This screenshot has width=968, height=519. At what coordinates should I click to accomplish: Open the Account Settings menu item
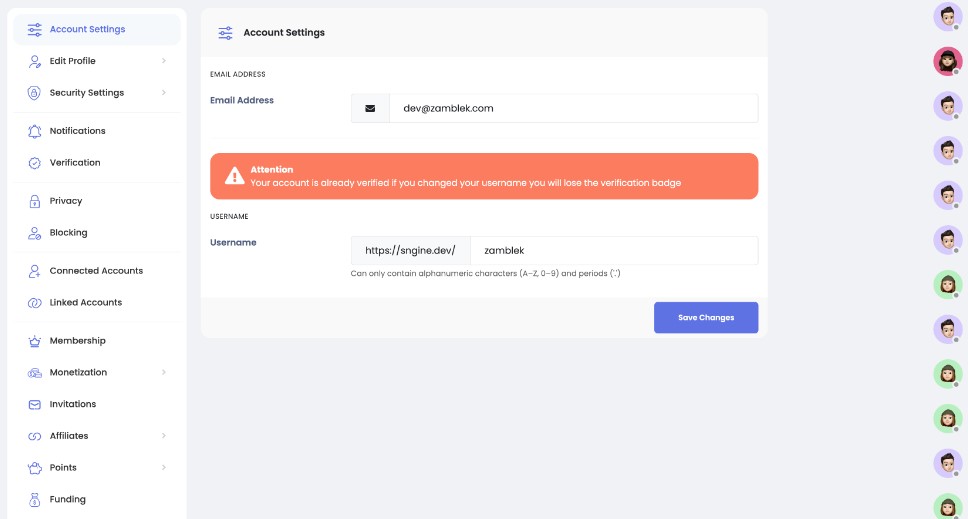87,30
